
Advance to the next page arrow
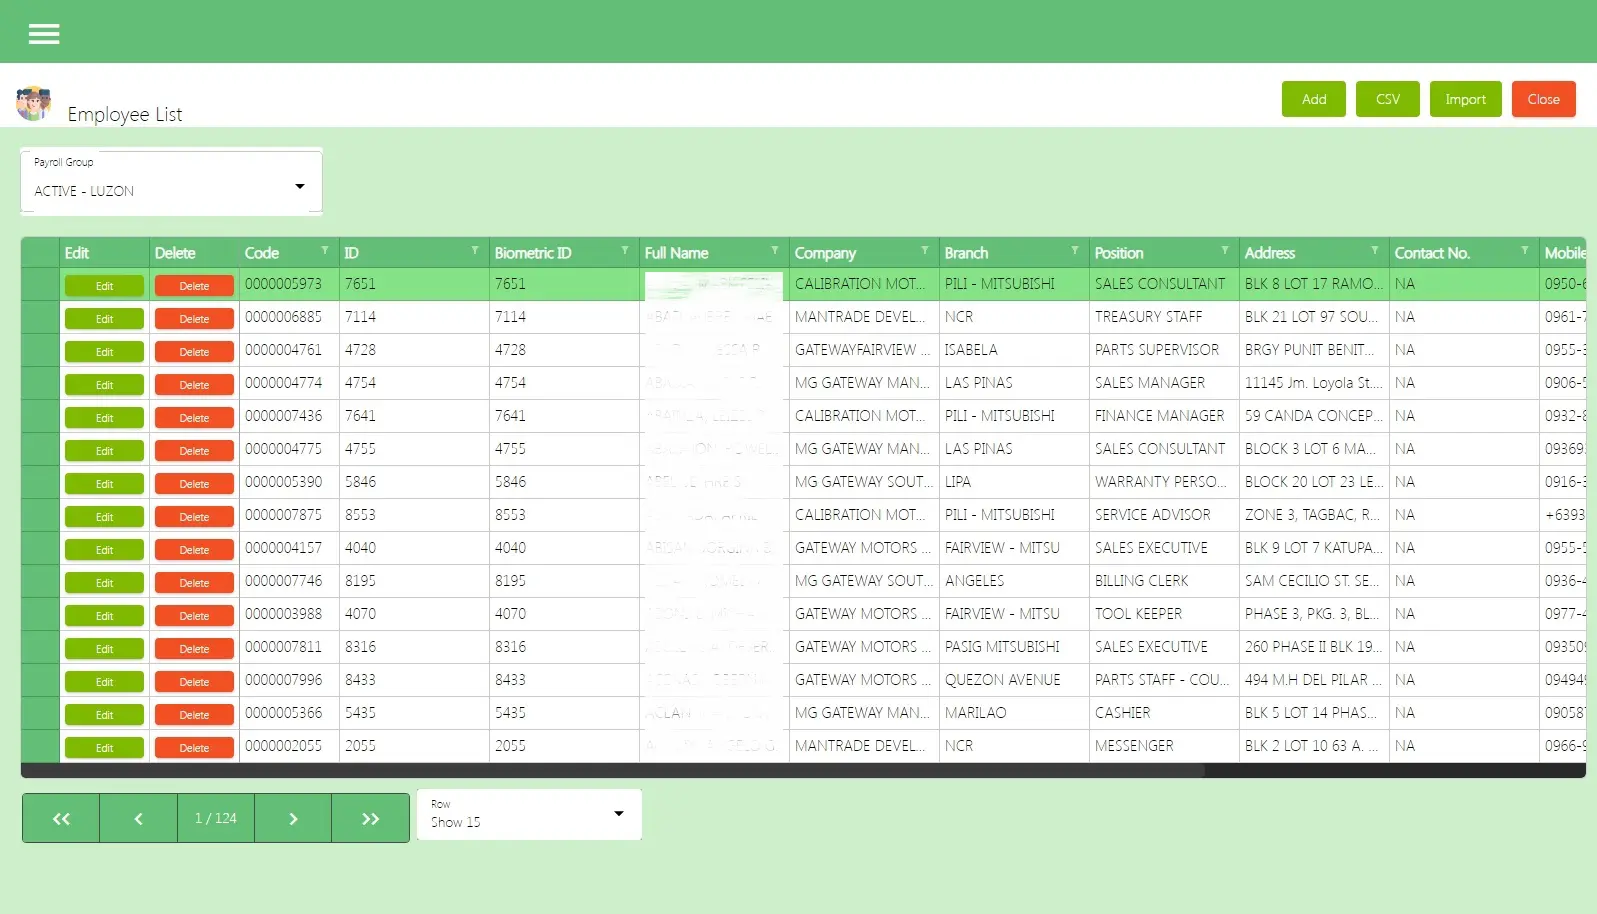click(293, 819)
